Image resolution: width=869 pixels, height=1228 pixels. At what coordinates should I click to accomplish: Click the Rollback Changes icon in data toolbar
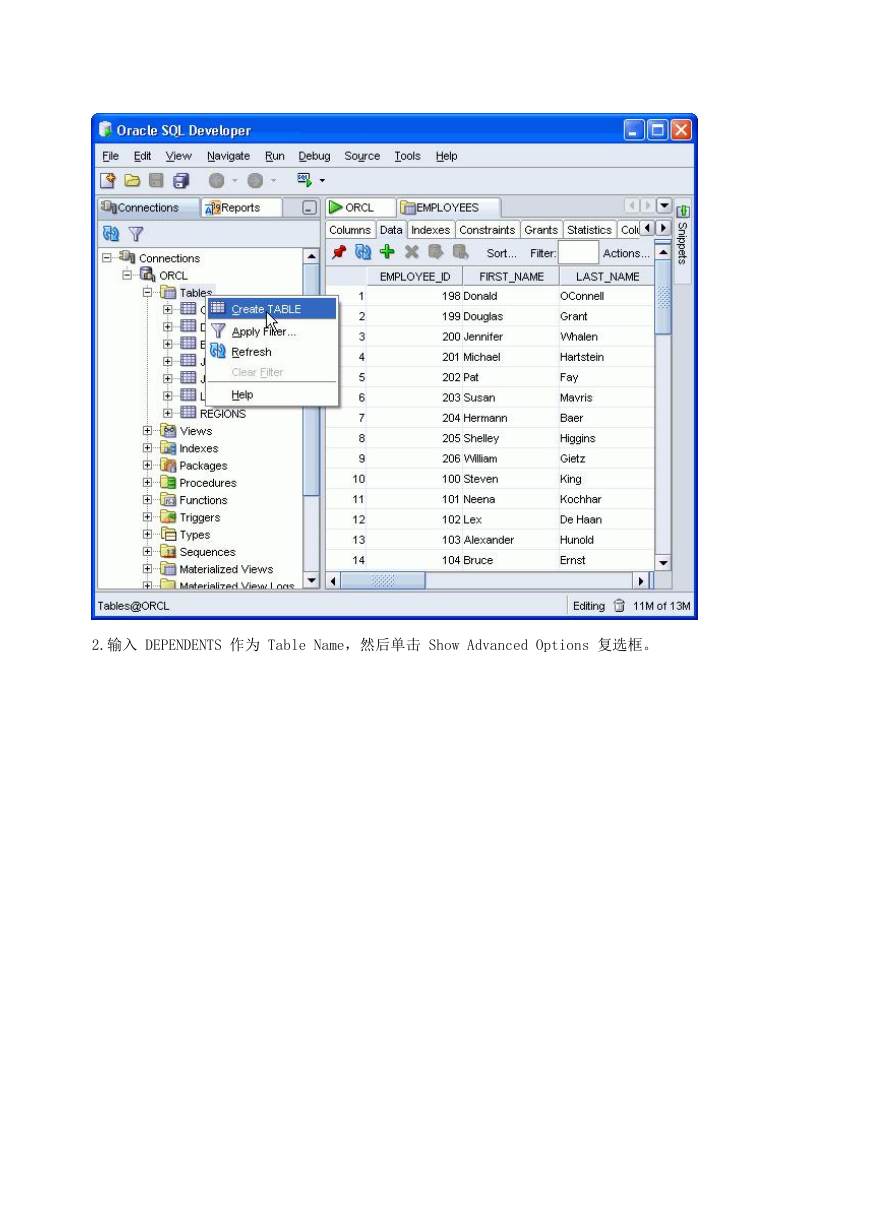(x=460, y=253)
